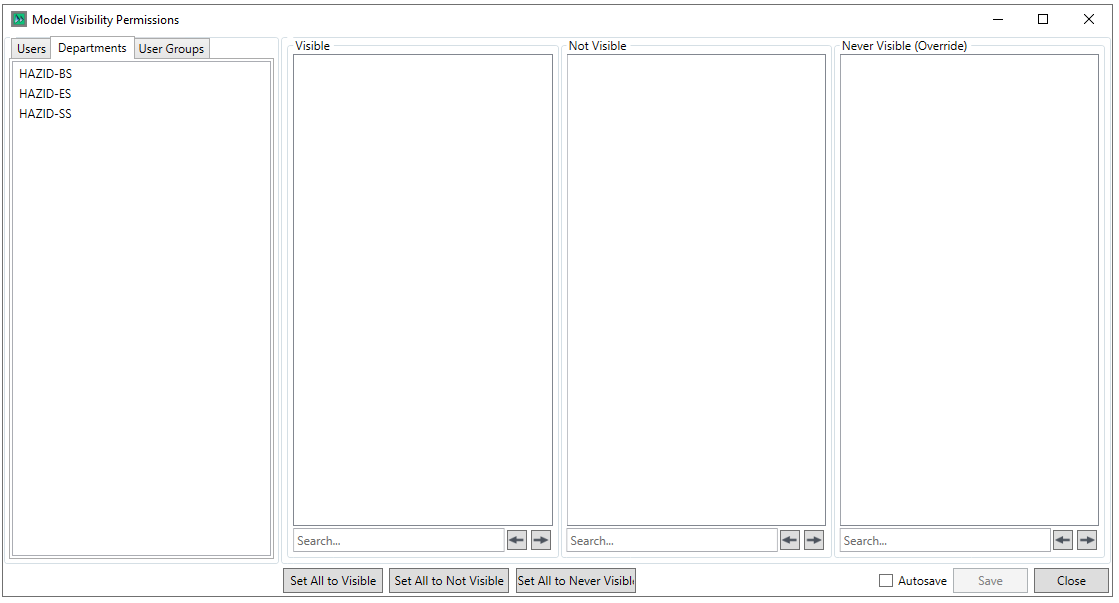This screenshot has height=603, width=1119.
Task: Focus the Visible list search field
Action: click(398, 541)
